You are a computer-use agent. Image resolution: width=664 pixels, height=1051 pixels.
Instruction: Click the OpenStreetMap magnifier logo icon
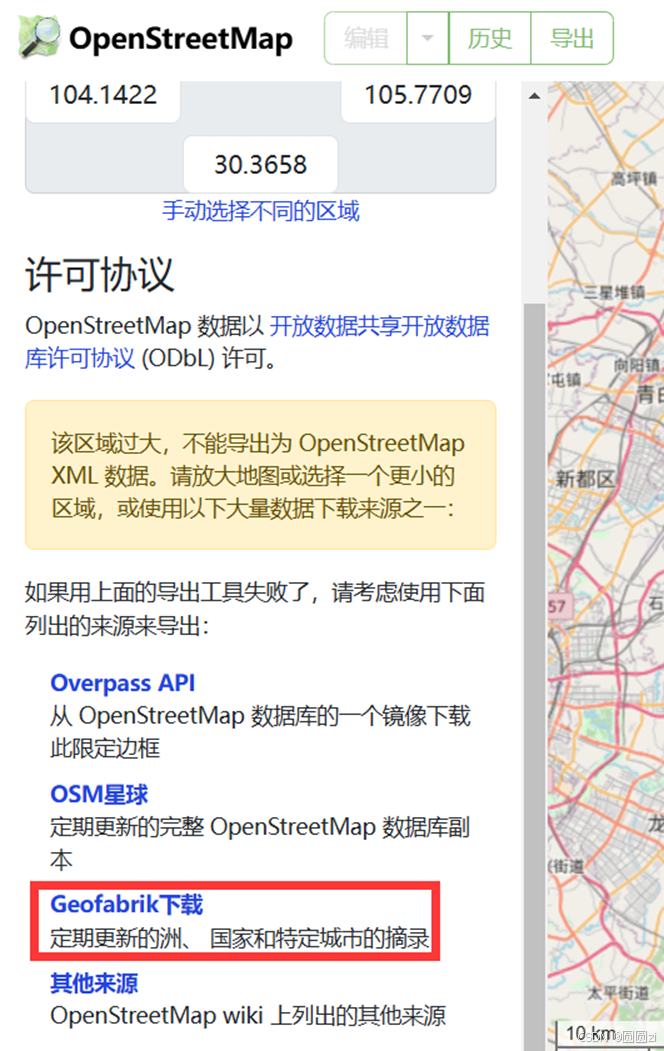[40, 37]
